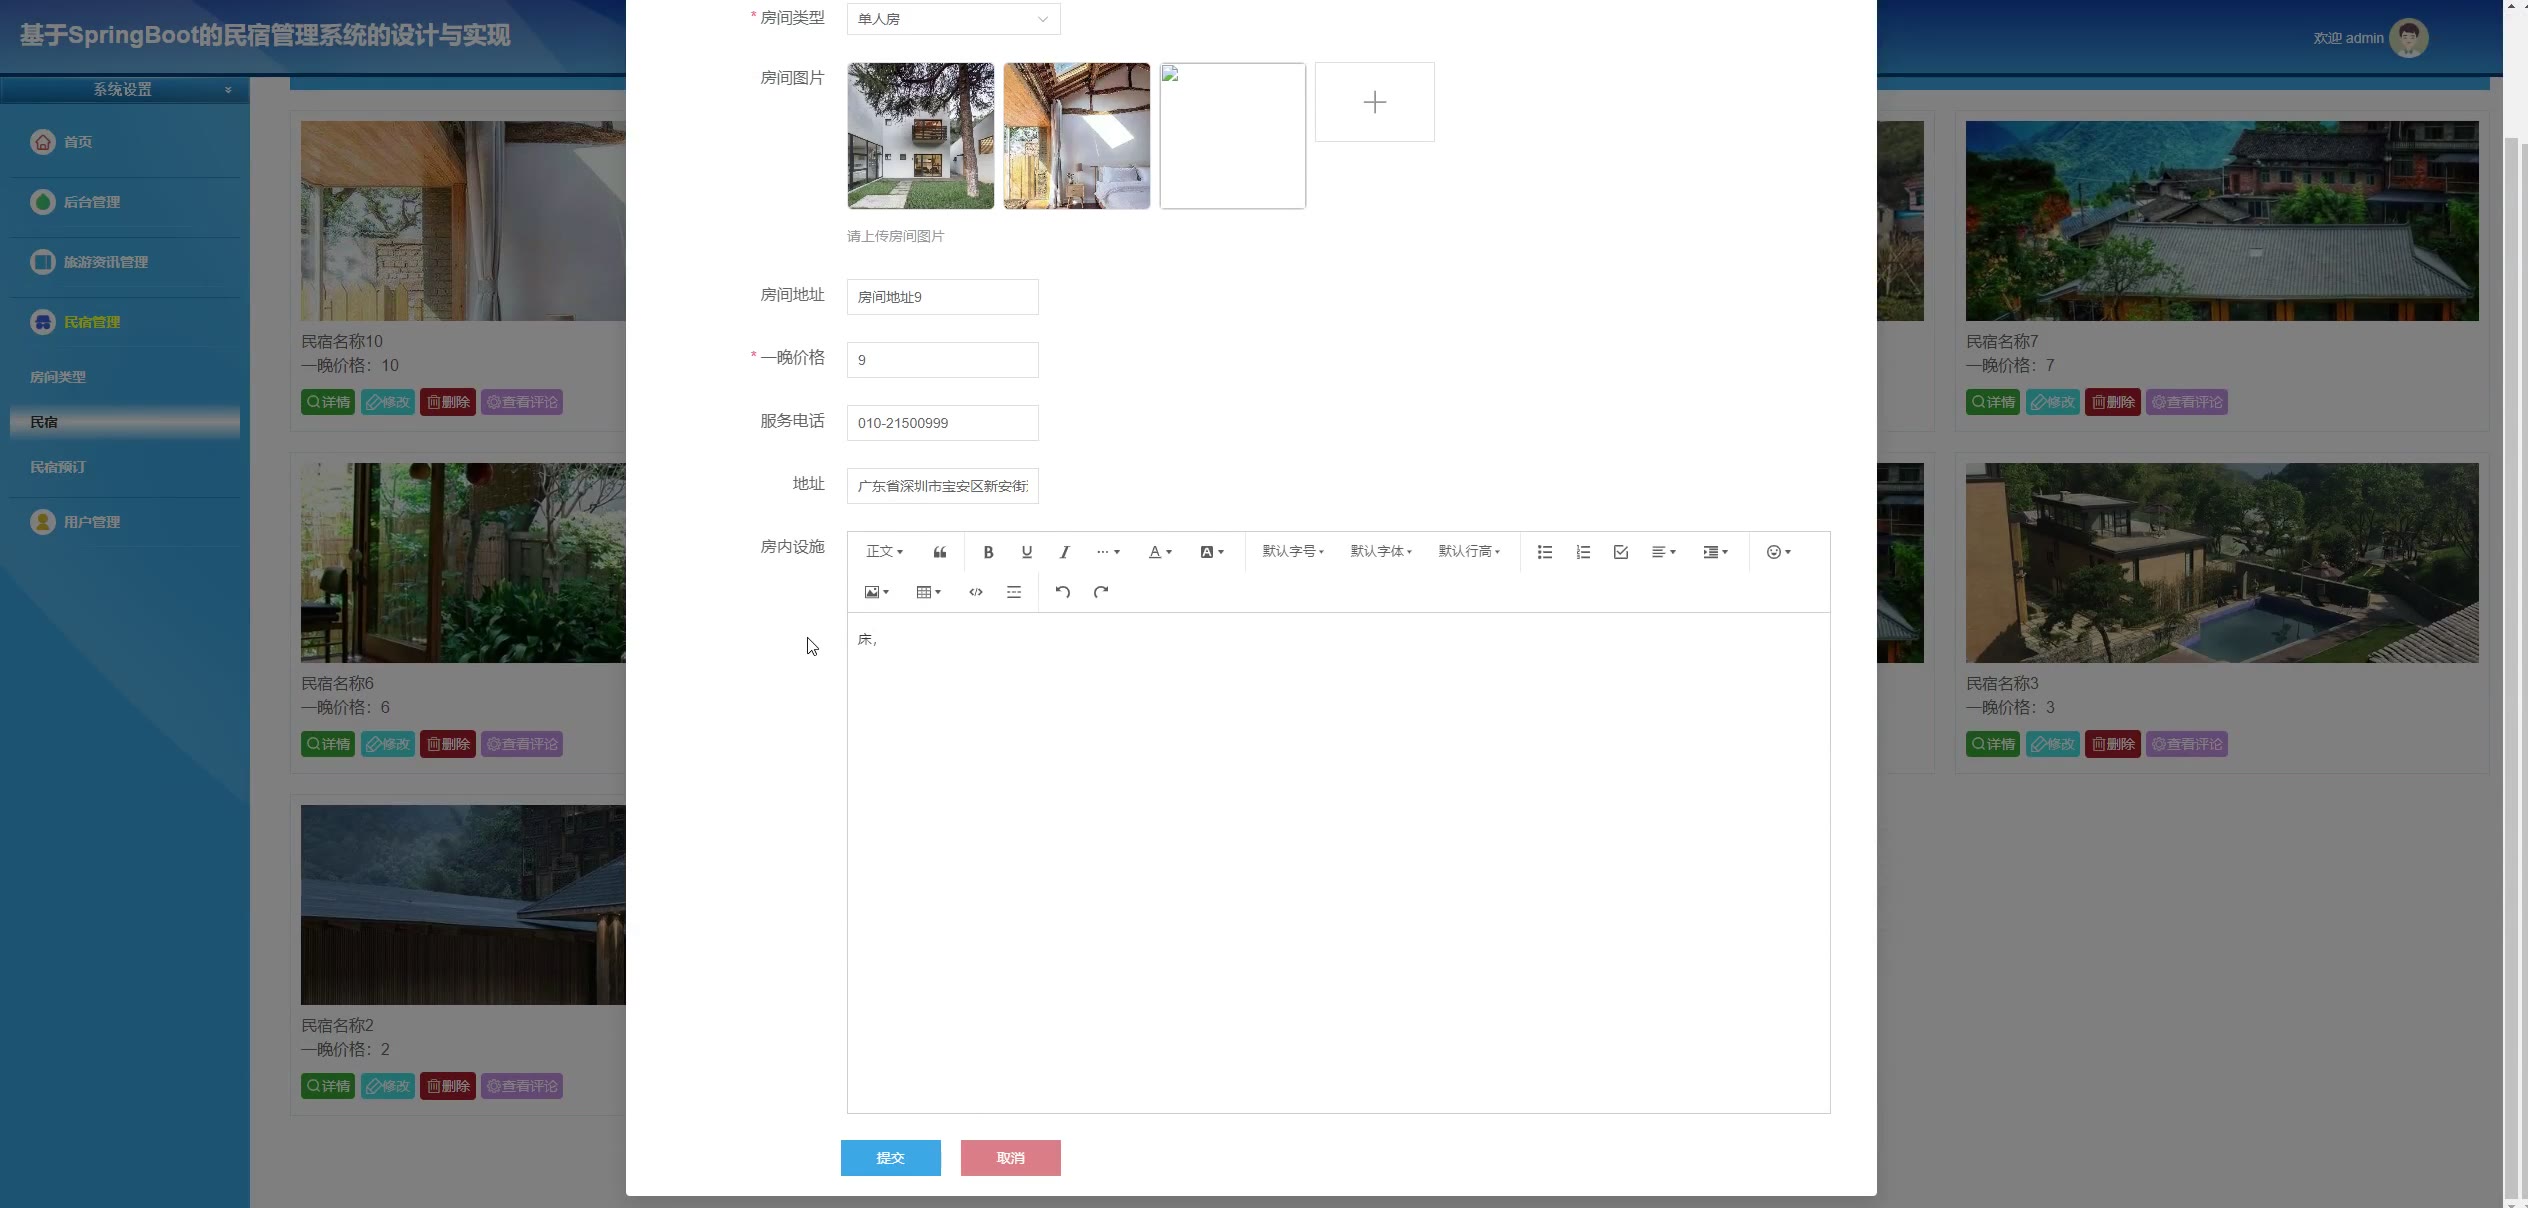Image resolution: width=2528 pixels, height=1208 pixels.
Task: Open the 默认行高 line height menu
Action: tap(1468, 552)
